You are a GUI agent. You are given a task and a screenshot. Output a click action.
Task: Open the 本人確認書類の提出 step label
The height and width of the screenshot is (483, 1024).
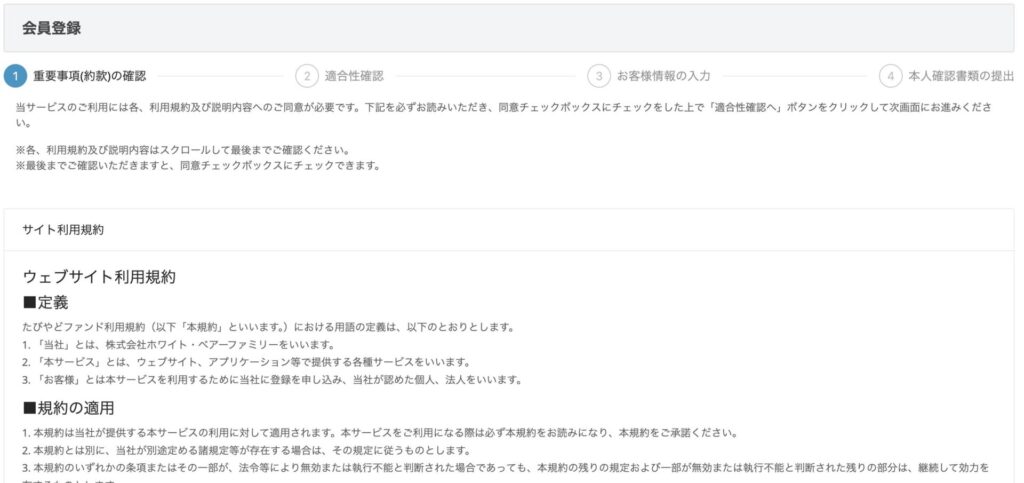coord(960,76)
